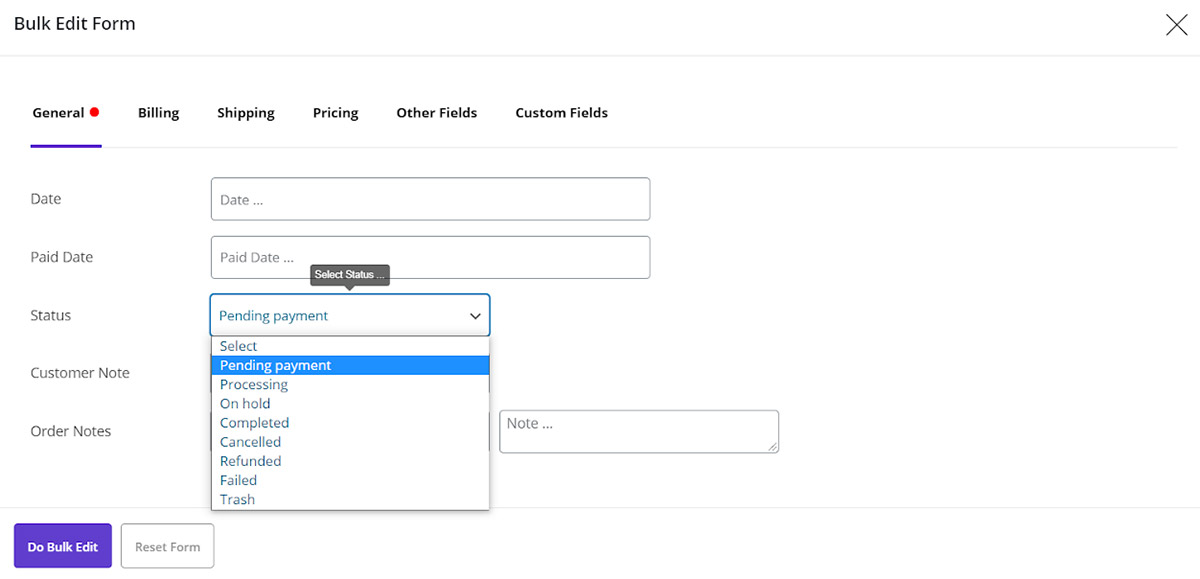Click the Paid Date input field
Image resolution: width=1200 pixels, height=579 pixels.
(x=430, y=257)
